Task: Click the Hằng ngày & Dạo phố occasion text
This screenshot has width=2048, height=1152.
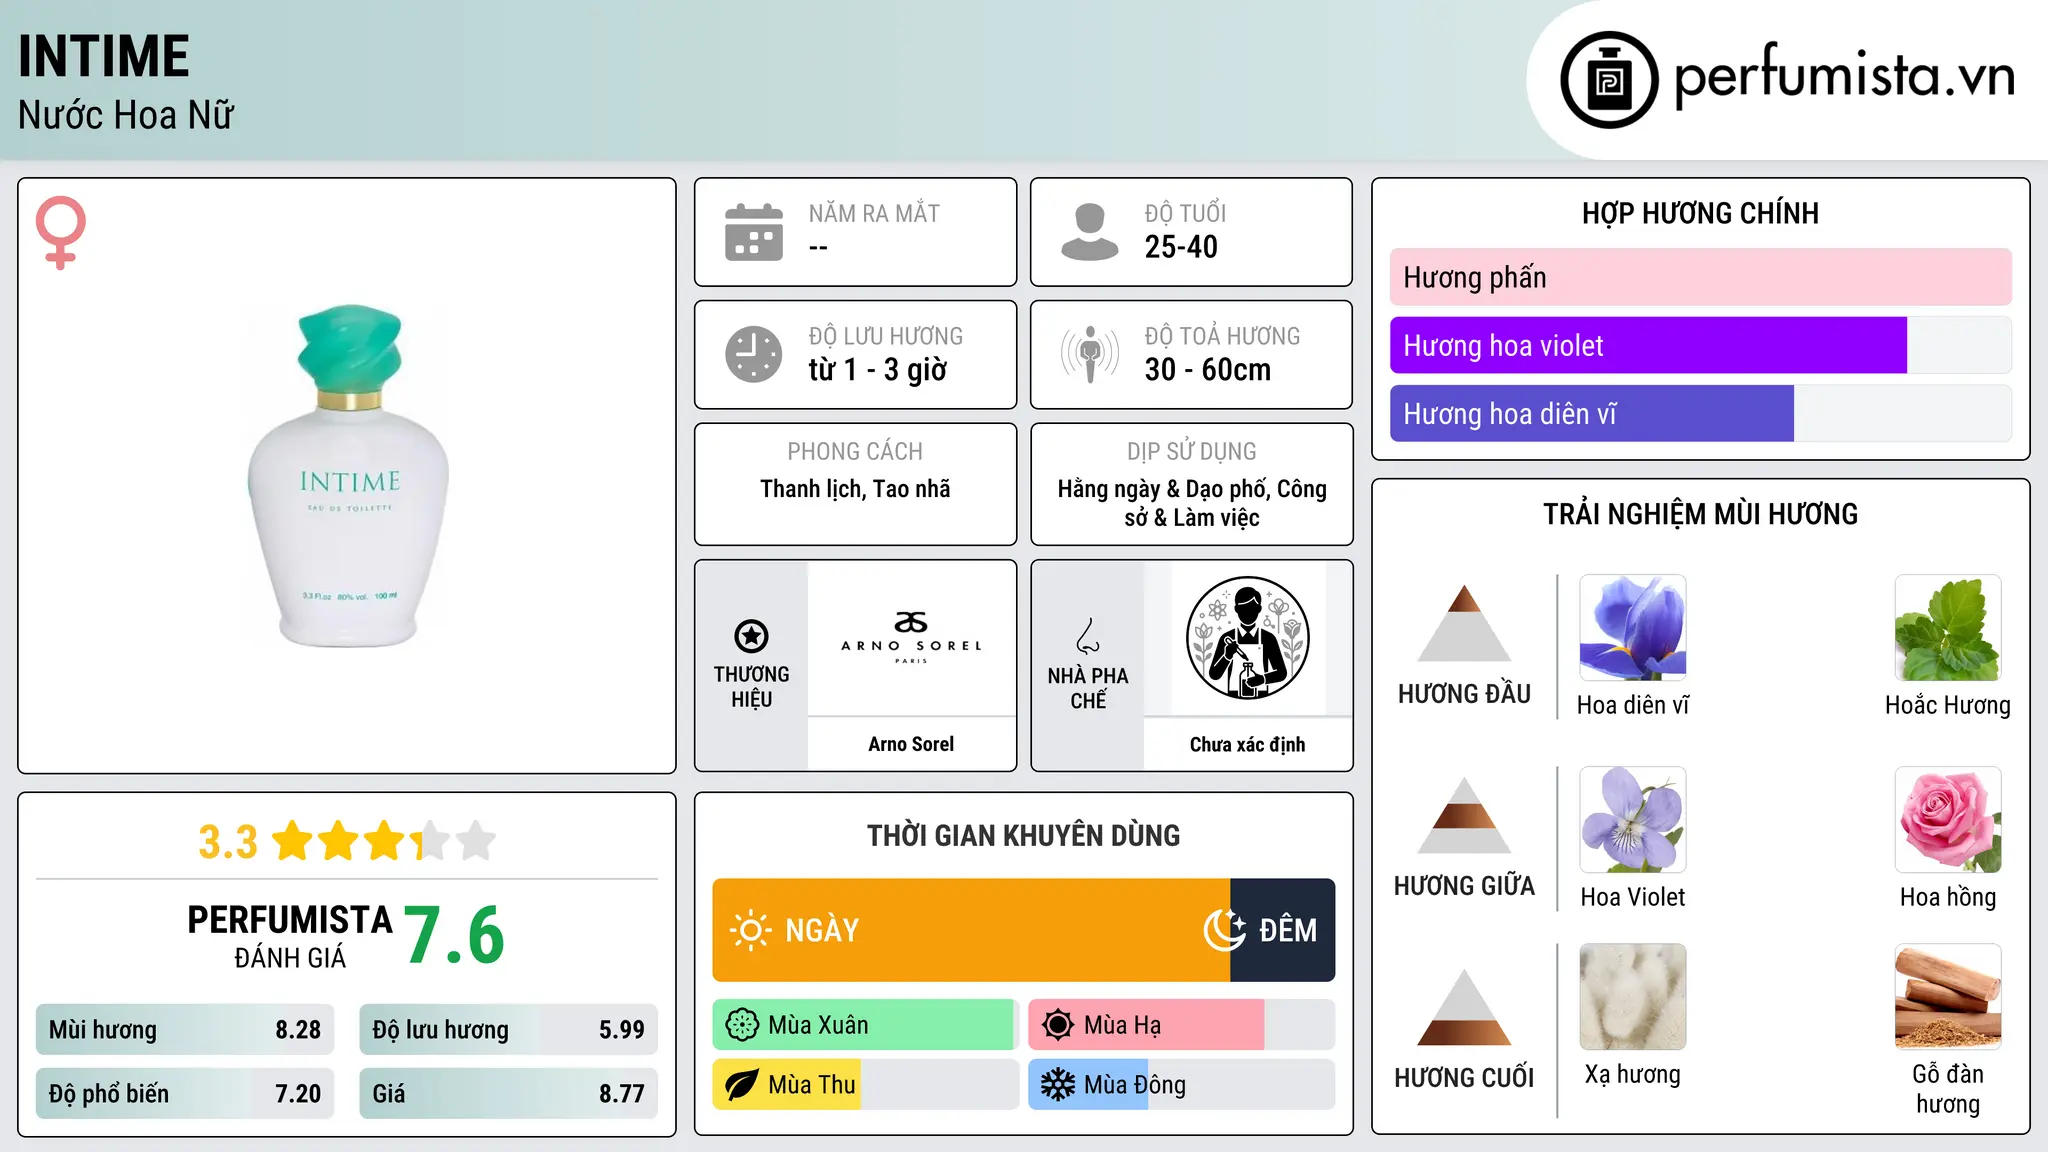Action: (1192, 503)
